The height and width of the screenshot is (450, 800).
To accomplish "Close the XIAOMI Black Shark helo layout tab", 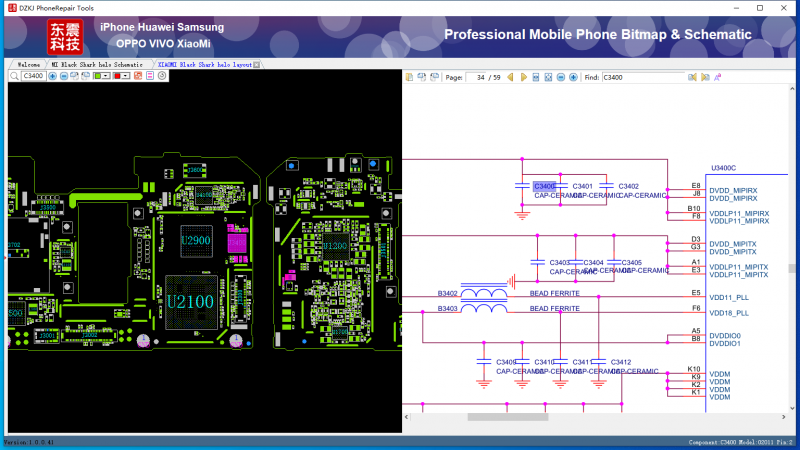I will pos(257,64).
